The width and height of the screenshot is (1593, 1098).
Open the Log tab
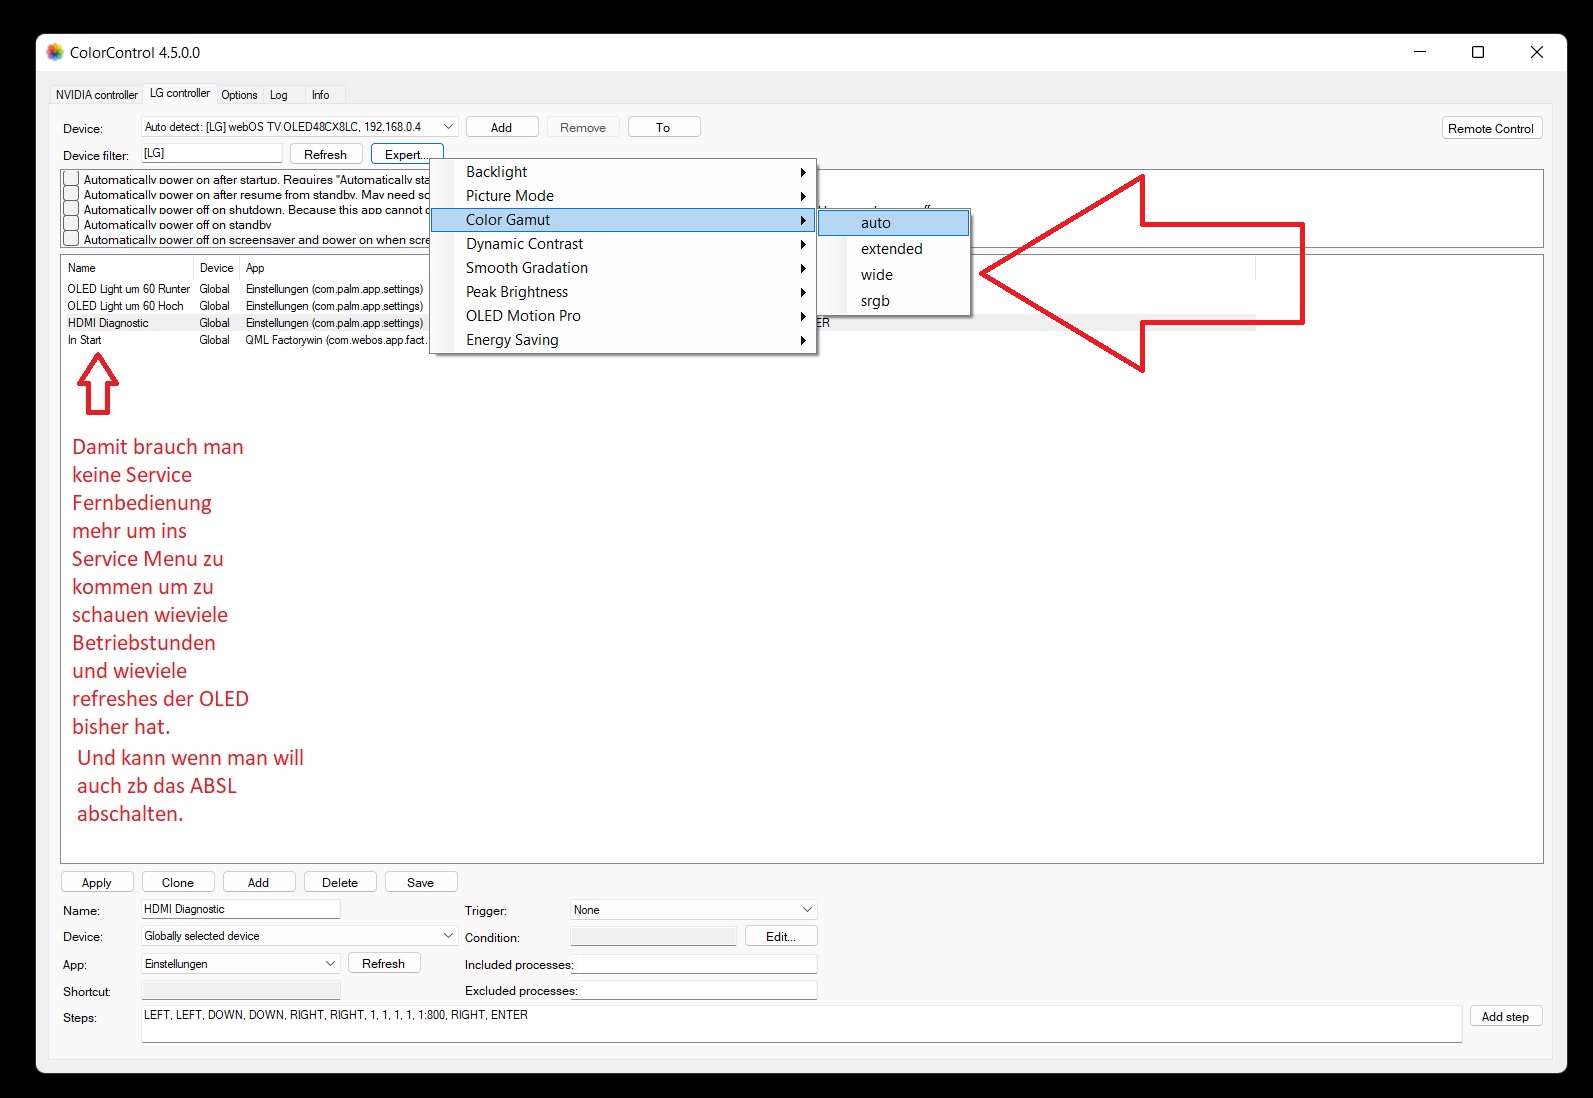coord(279,95)
